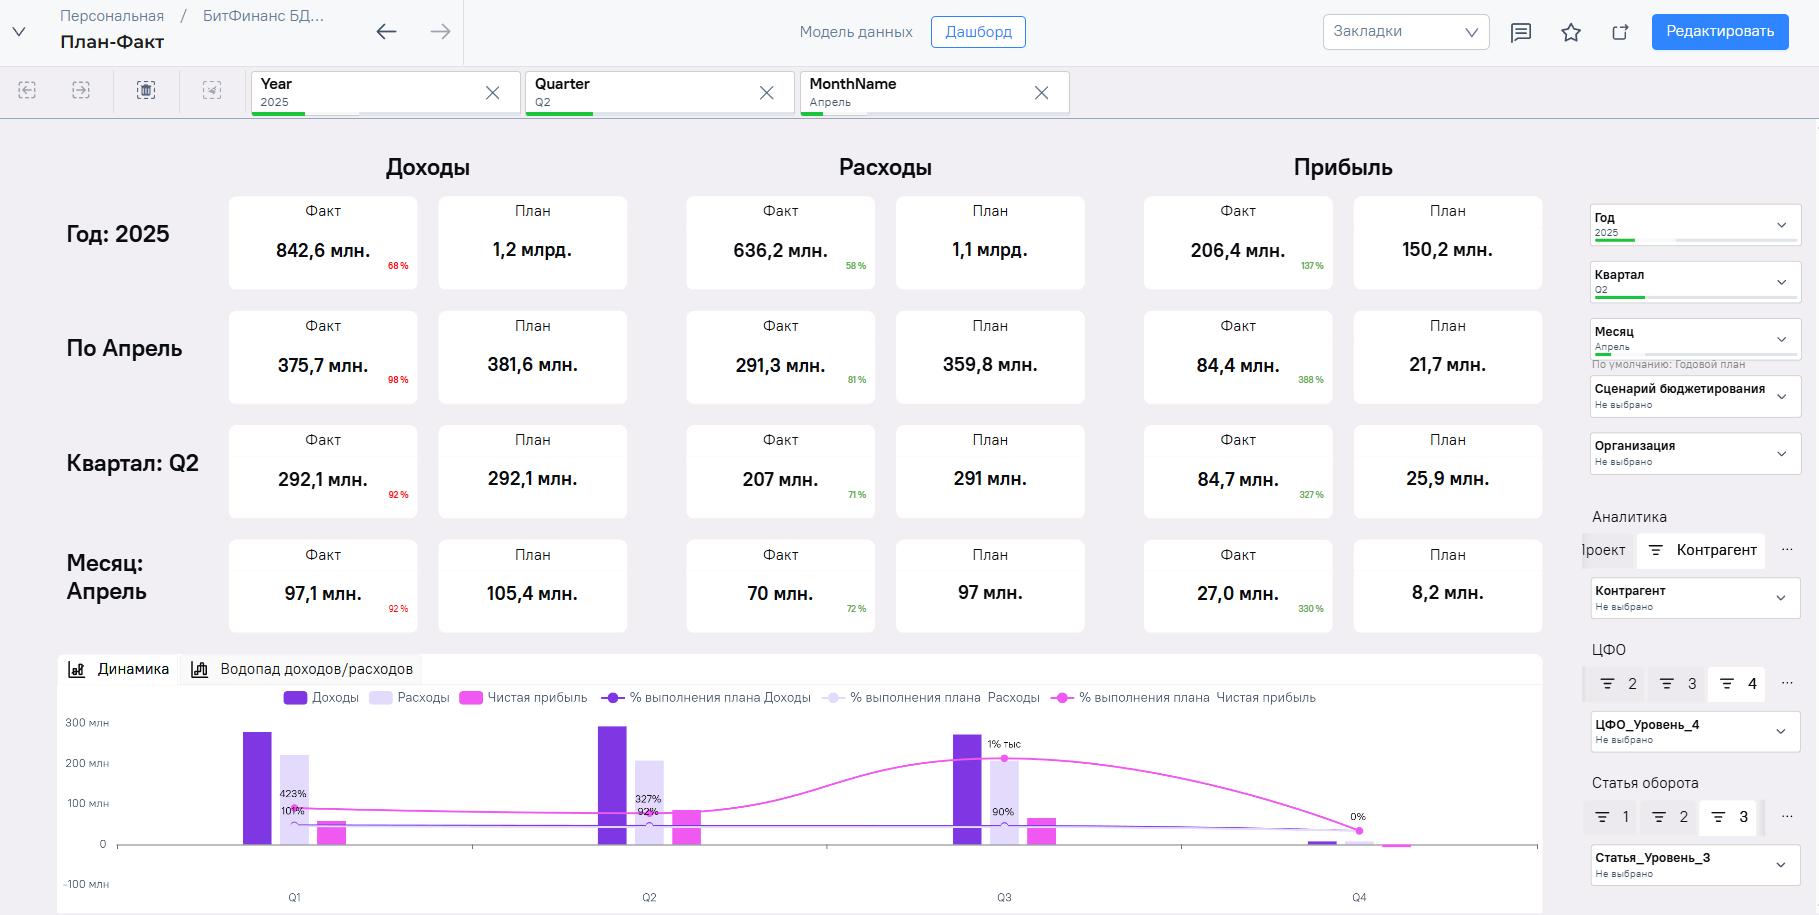Click the step back selection icon

[x=27, y=90]
